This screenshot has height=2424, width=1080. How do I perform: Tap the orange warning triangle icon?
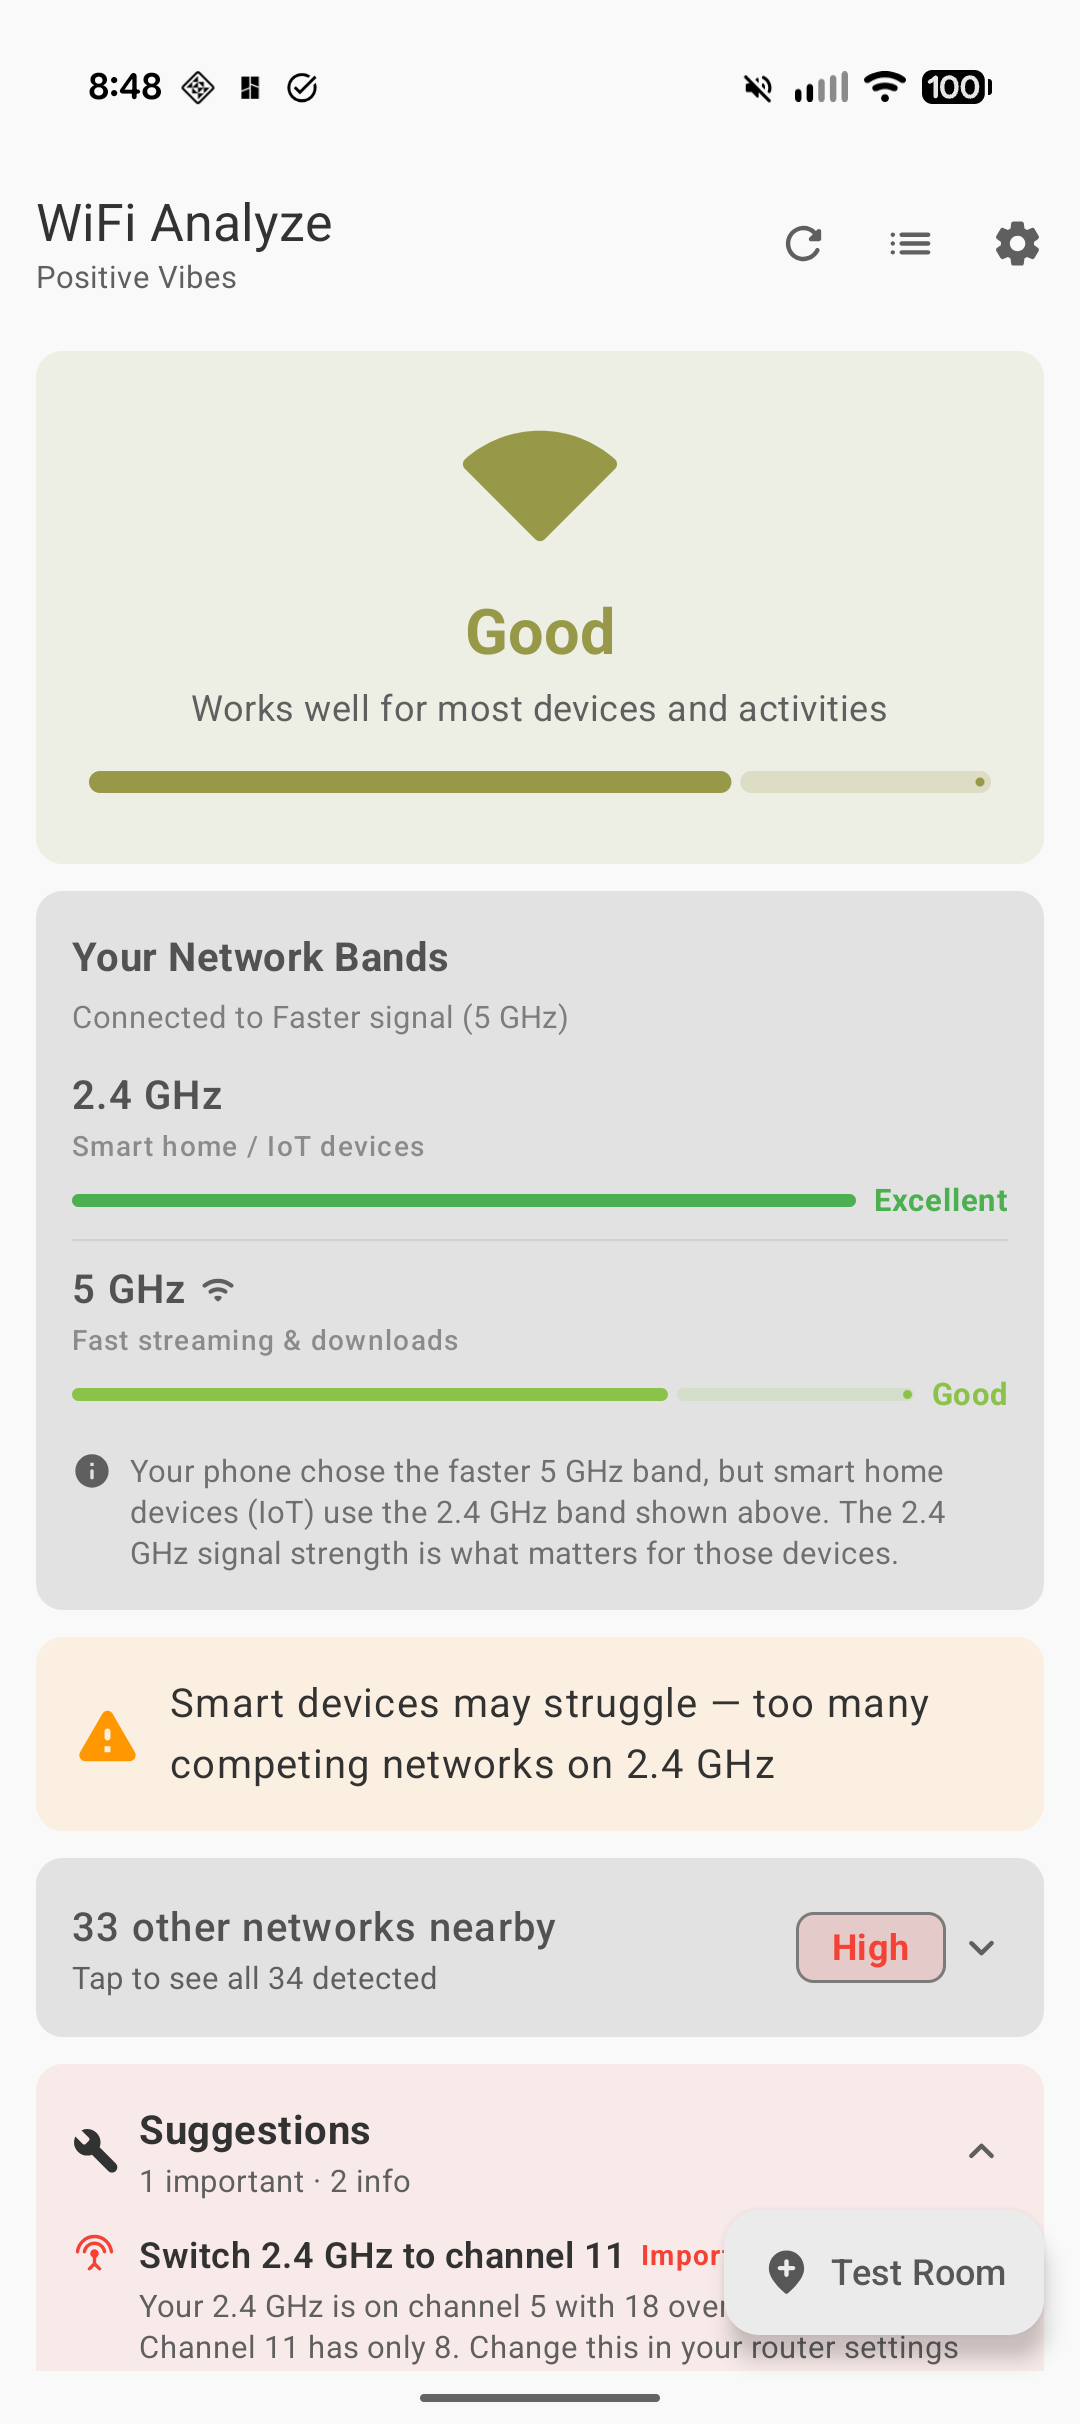[107, 1736]
